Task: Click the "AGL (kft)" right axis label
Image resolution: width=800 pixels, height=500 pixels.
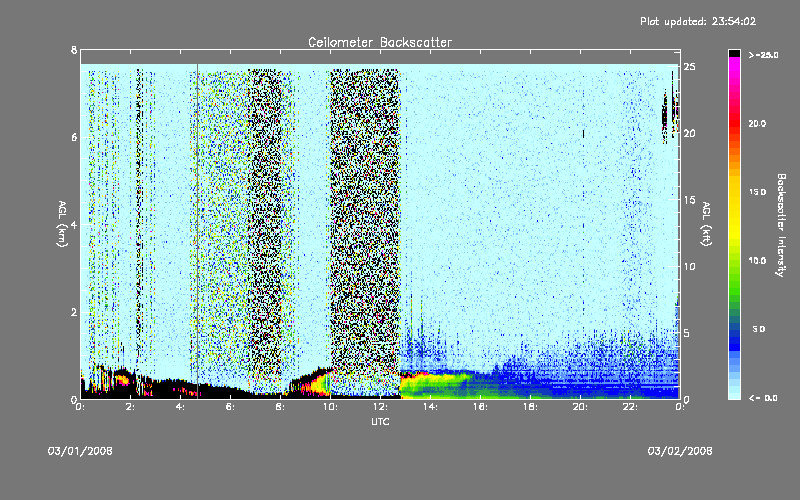Action: [706, 224]
